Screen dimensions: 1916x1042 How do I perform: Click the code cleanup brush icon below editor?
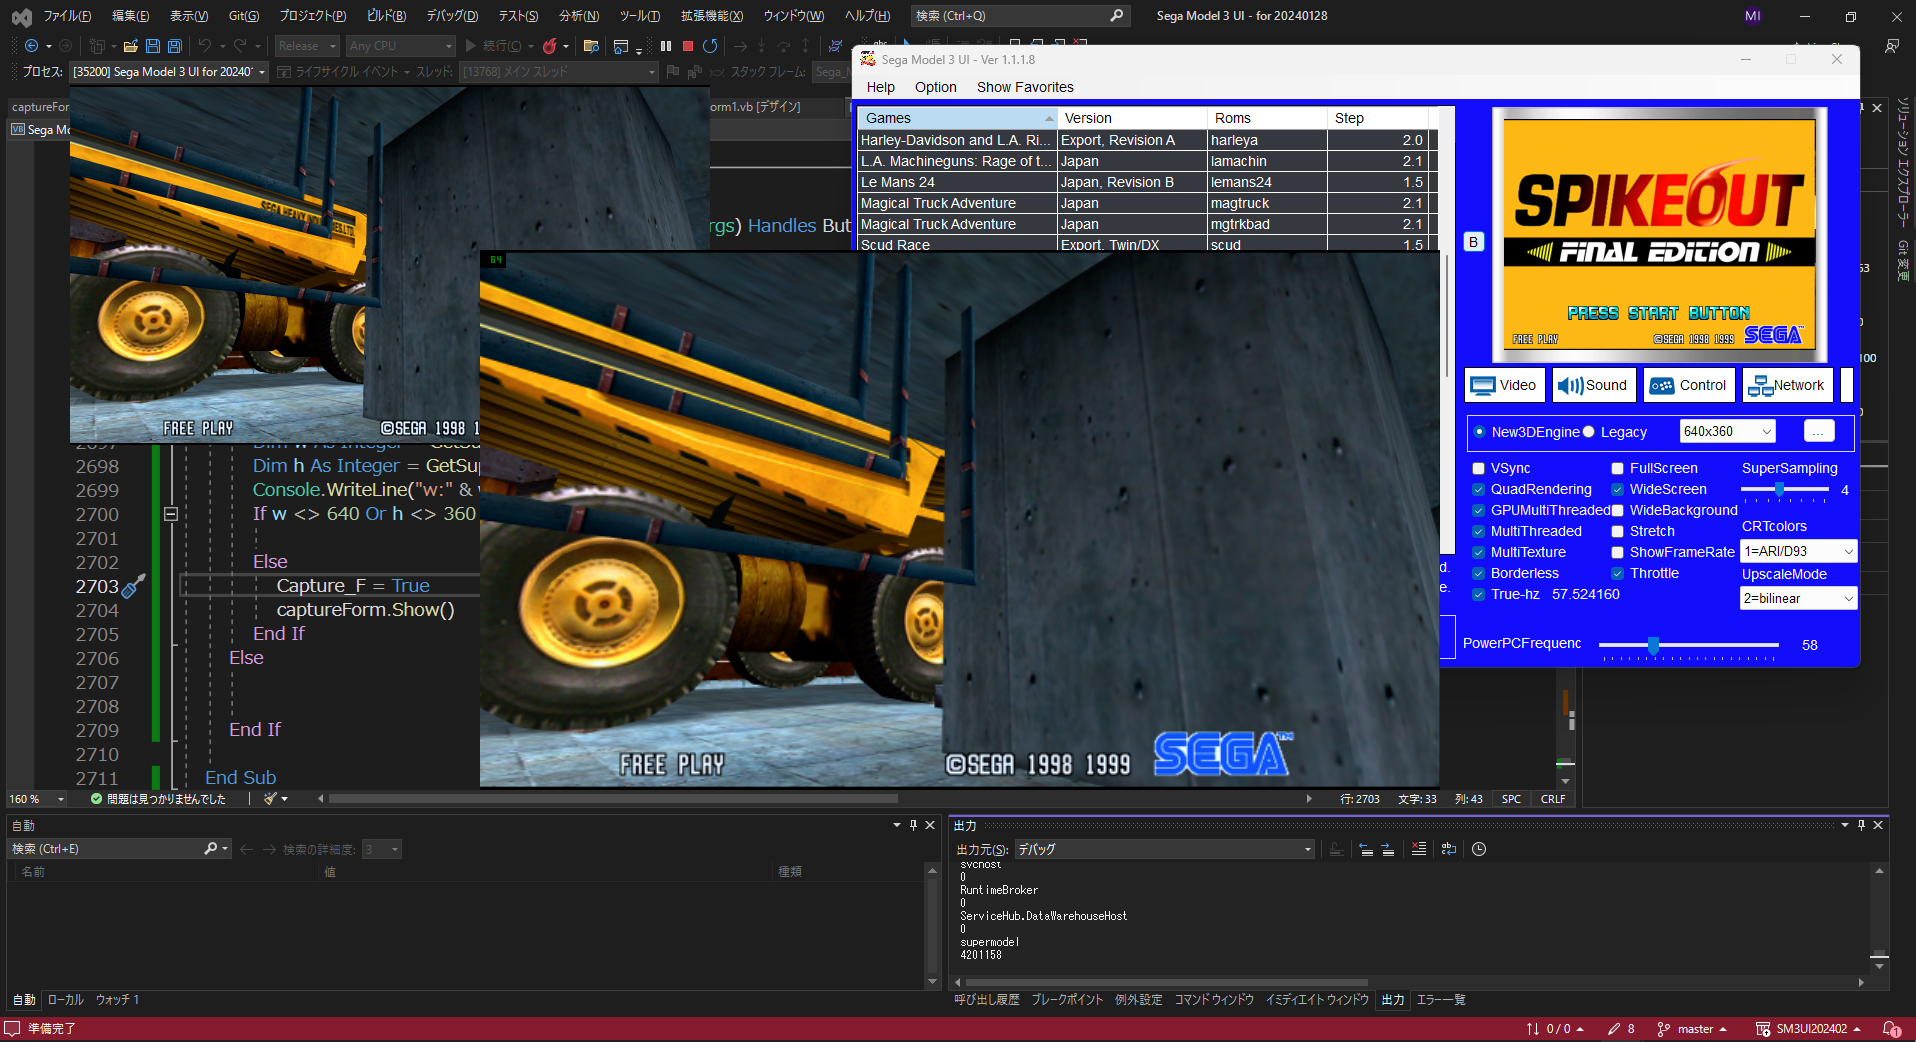pos(270,799)
